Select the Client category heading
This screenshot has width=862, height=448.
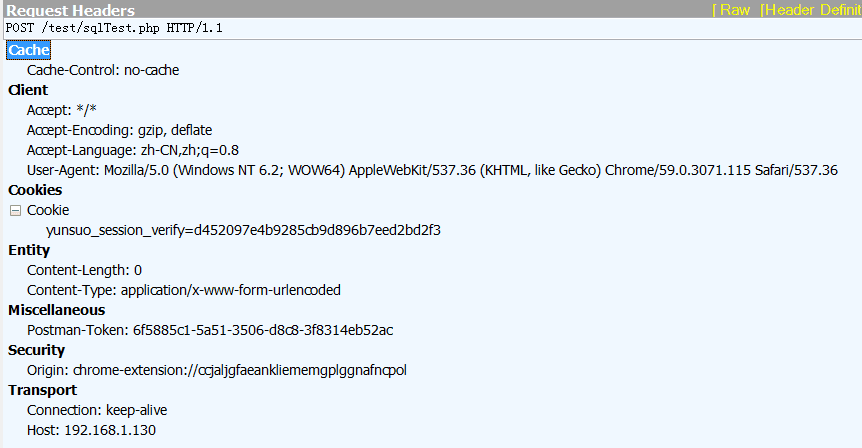pyautogui.click(x=28, y=90)
